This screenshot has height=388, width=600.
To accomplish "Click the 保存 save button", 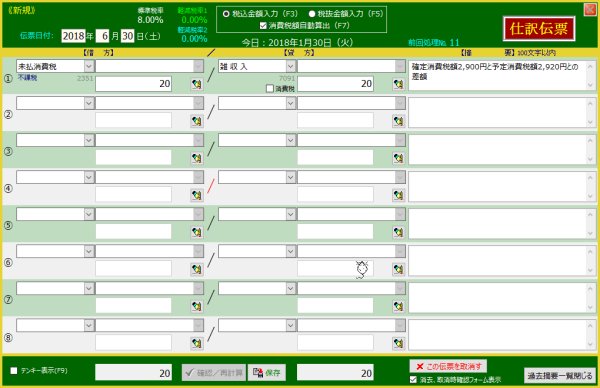I will click(267, 373).
